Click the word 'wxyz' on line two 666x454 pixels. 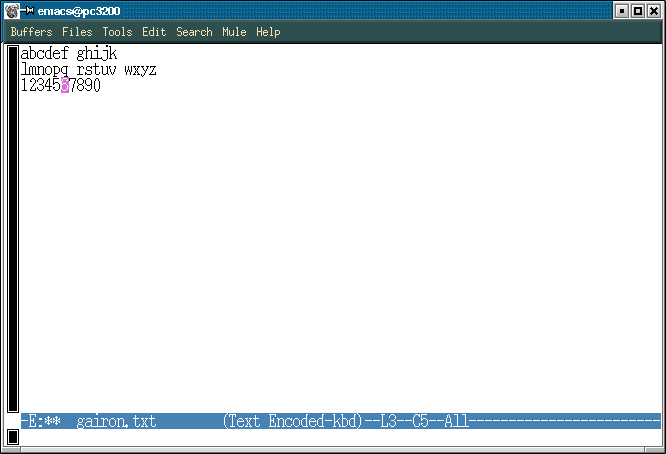[x=140, y=70]
